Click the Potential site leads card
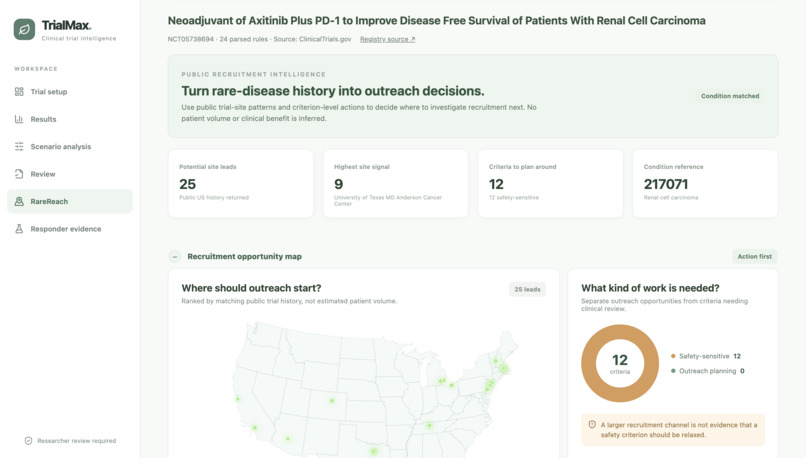Image resolution: width=806 pixels, height=458 pixels. coord(241,184)
